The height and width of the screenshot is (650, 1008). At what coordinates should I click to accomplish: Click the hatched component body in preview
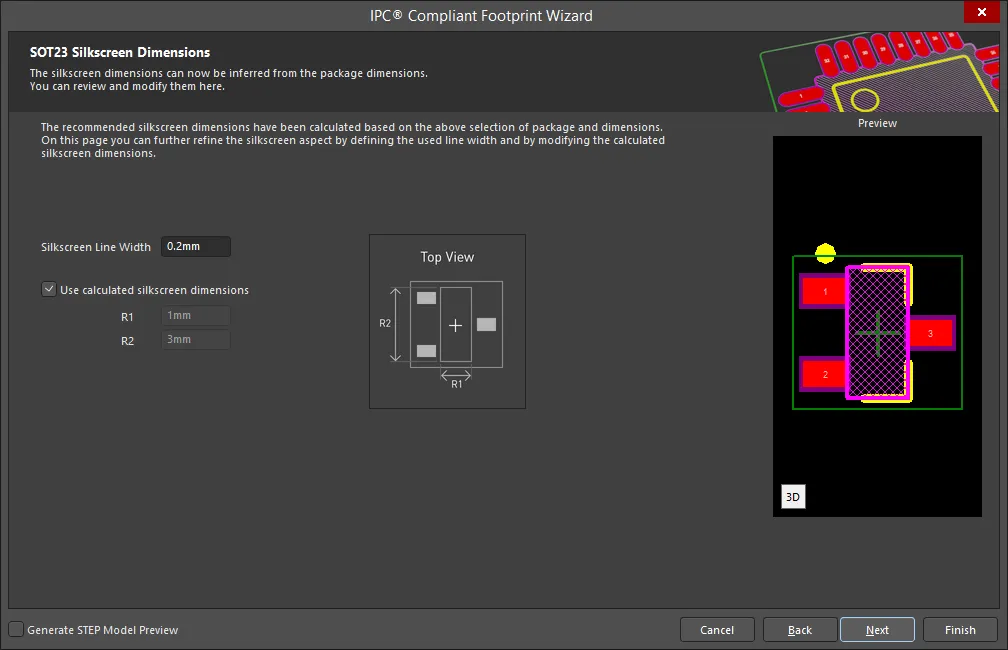878,333
